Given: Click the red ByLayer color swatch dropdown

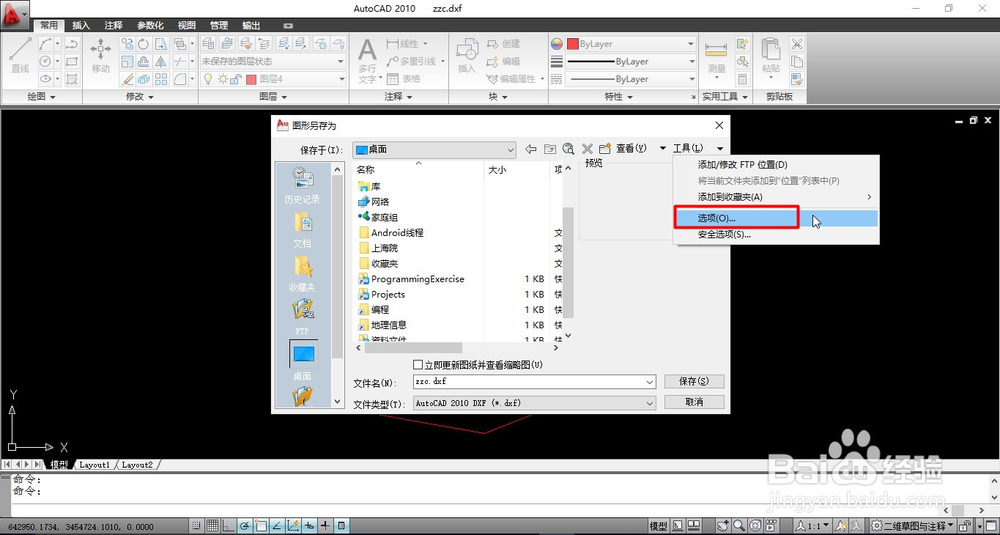Looking at the screenshot, I should coord(631,44).
